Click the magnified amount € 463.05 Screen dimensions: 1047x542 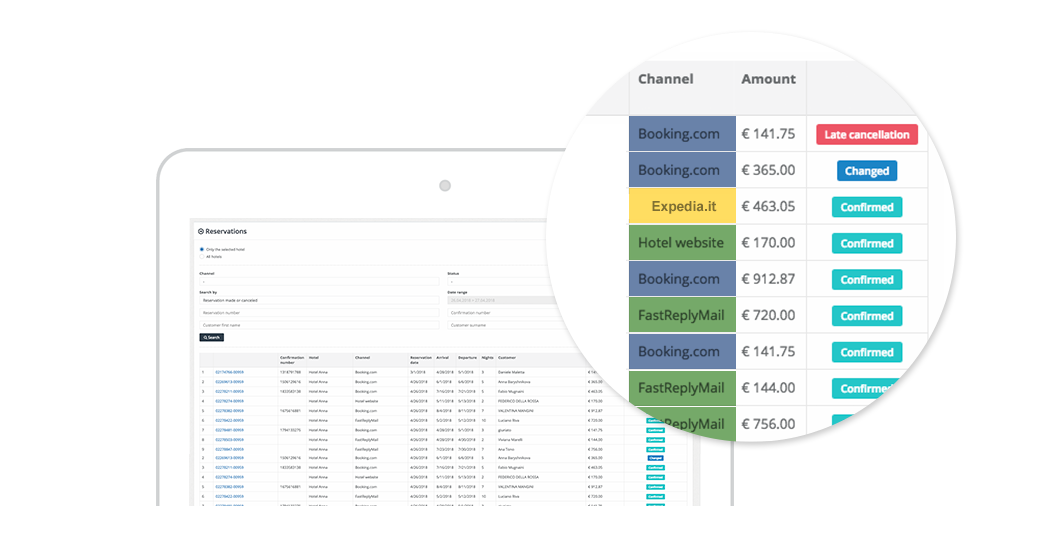coord(768,206)
